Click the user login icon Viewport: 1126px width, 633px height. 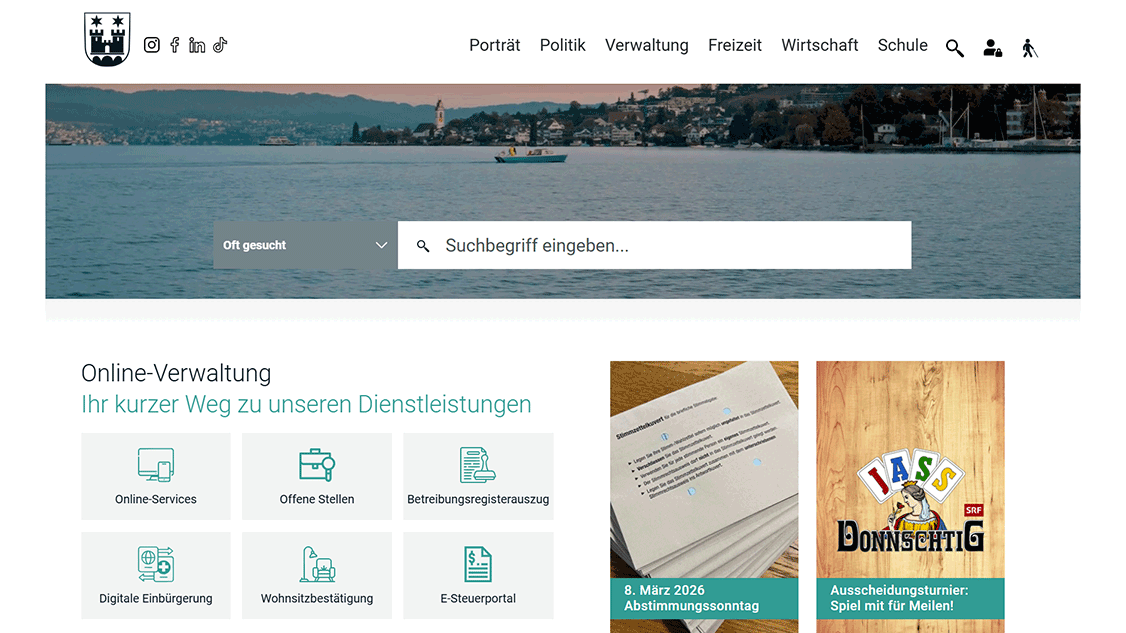pos(992,47)
